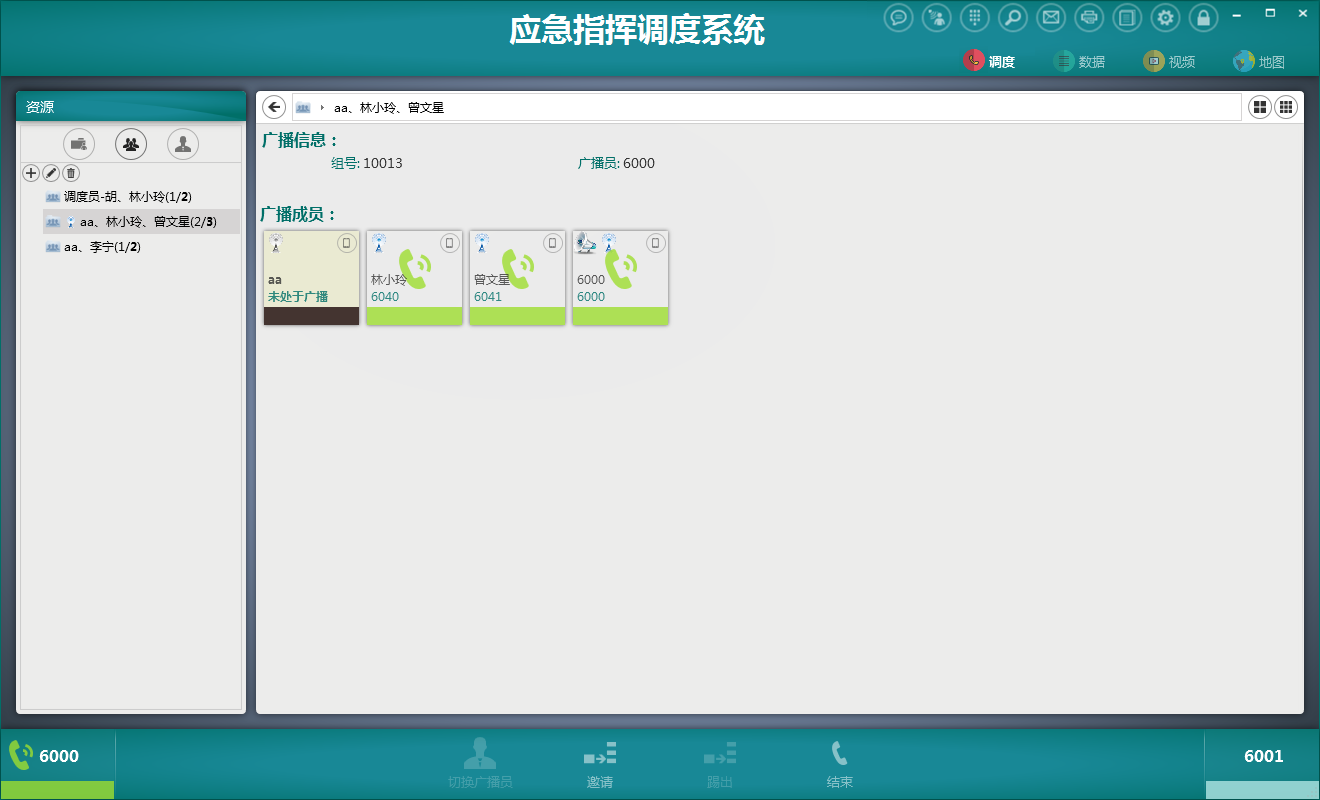The image size is (1320, 800).
Task: Open the dial pad icon in header
Action: [974, 17]
